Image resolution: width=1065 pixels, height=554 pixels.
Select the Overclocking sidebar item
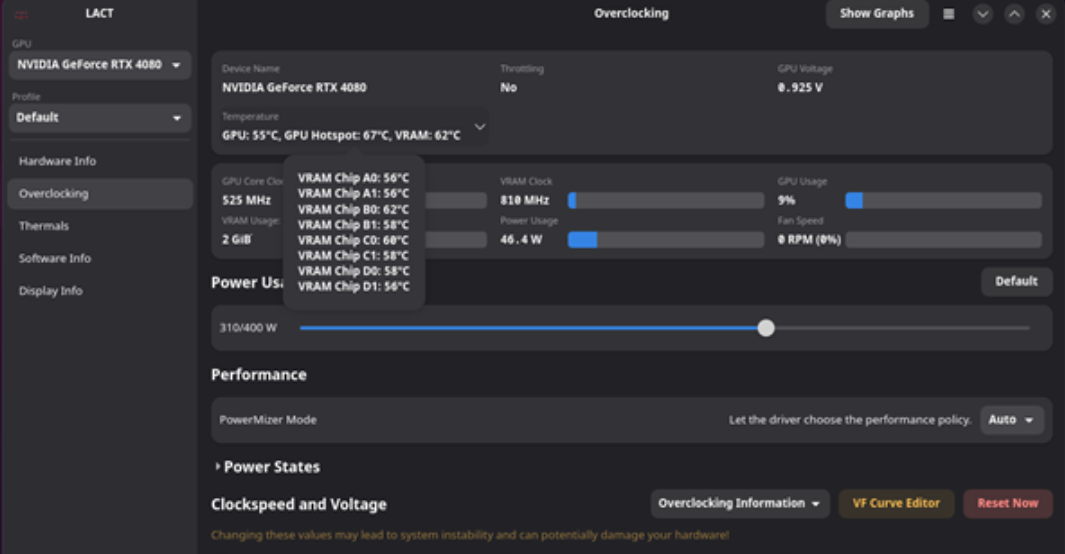tap(100, 194)
